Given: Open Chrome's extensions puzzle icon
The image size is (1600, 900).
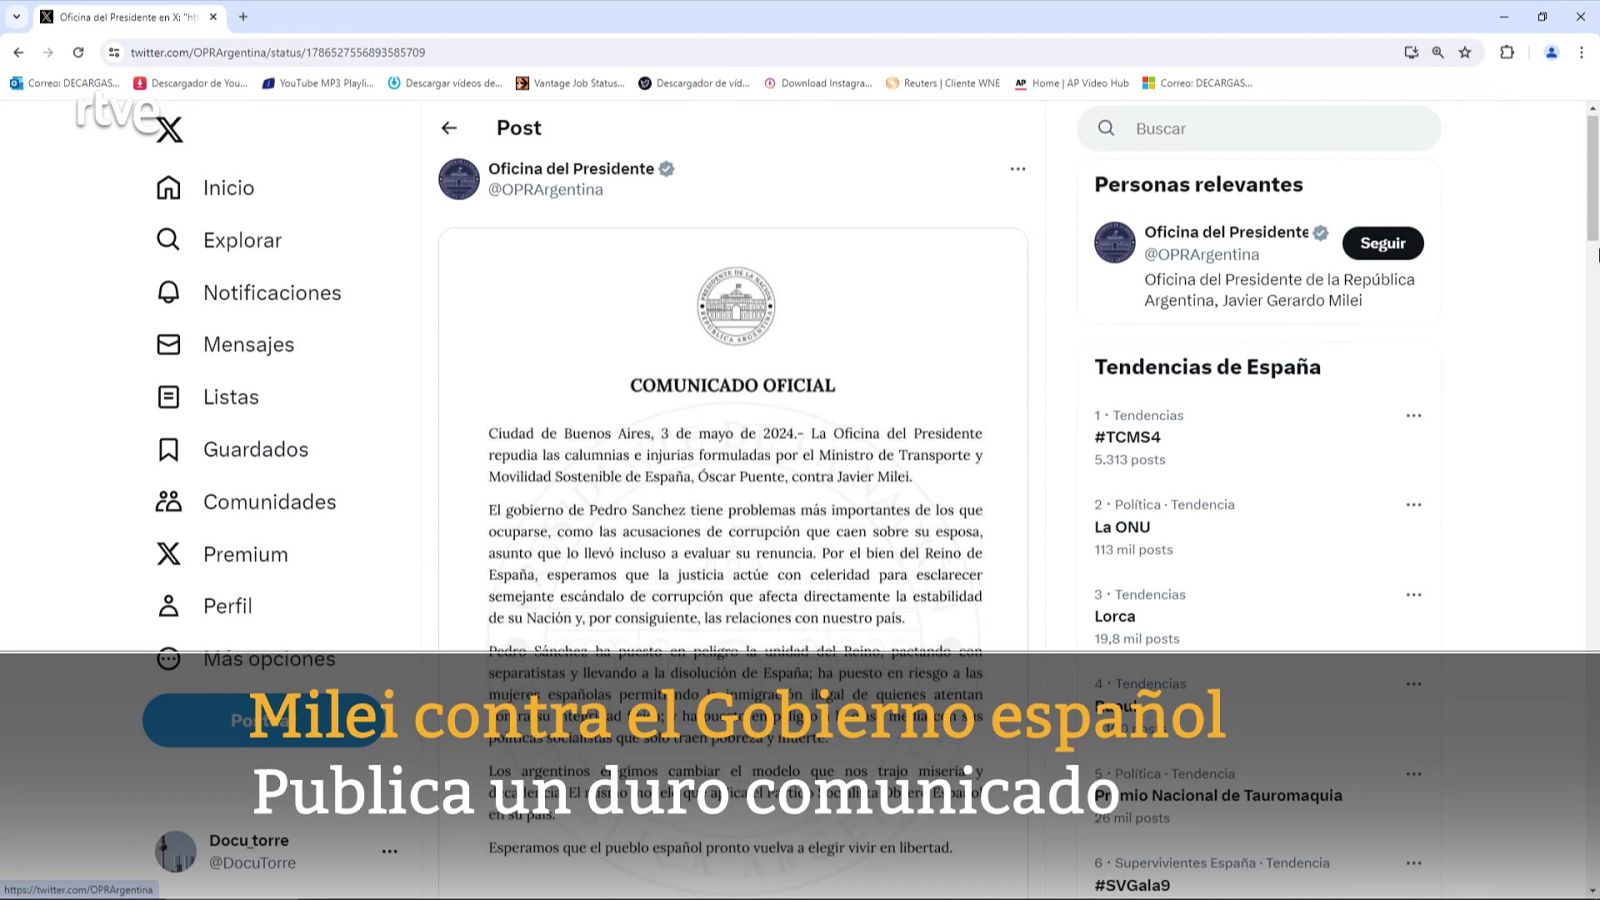Looking at the screenshot, I should click(x=1507, y=52).
